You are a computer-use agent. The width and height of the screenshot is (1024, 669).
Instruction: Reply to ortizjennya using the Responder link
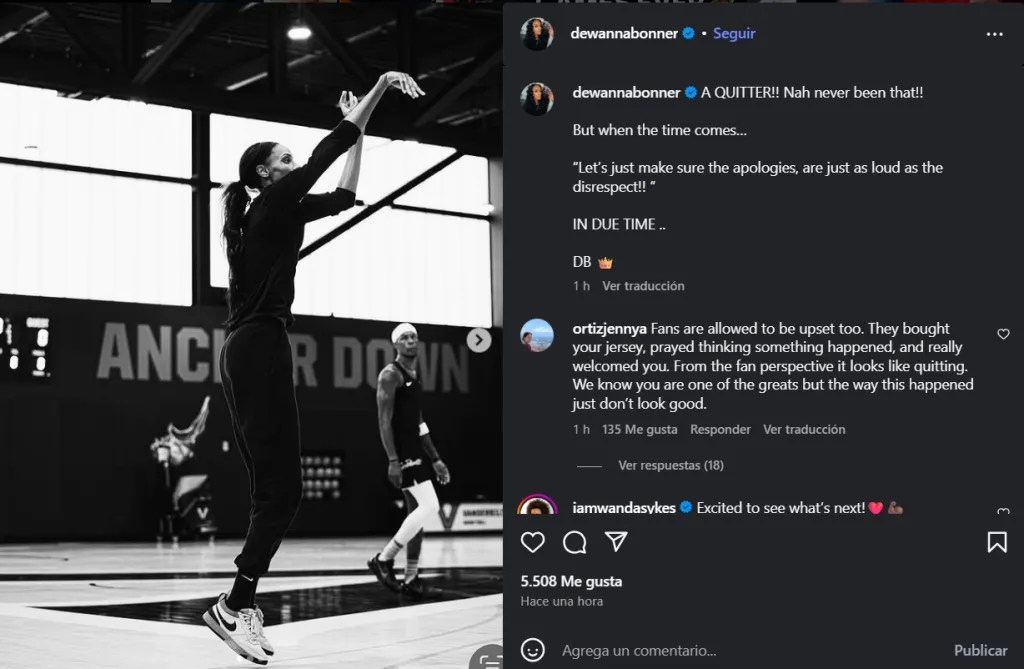tap(720, 429)
